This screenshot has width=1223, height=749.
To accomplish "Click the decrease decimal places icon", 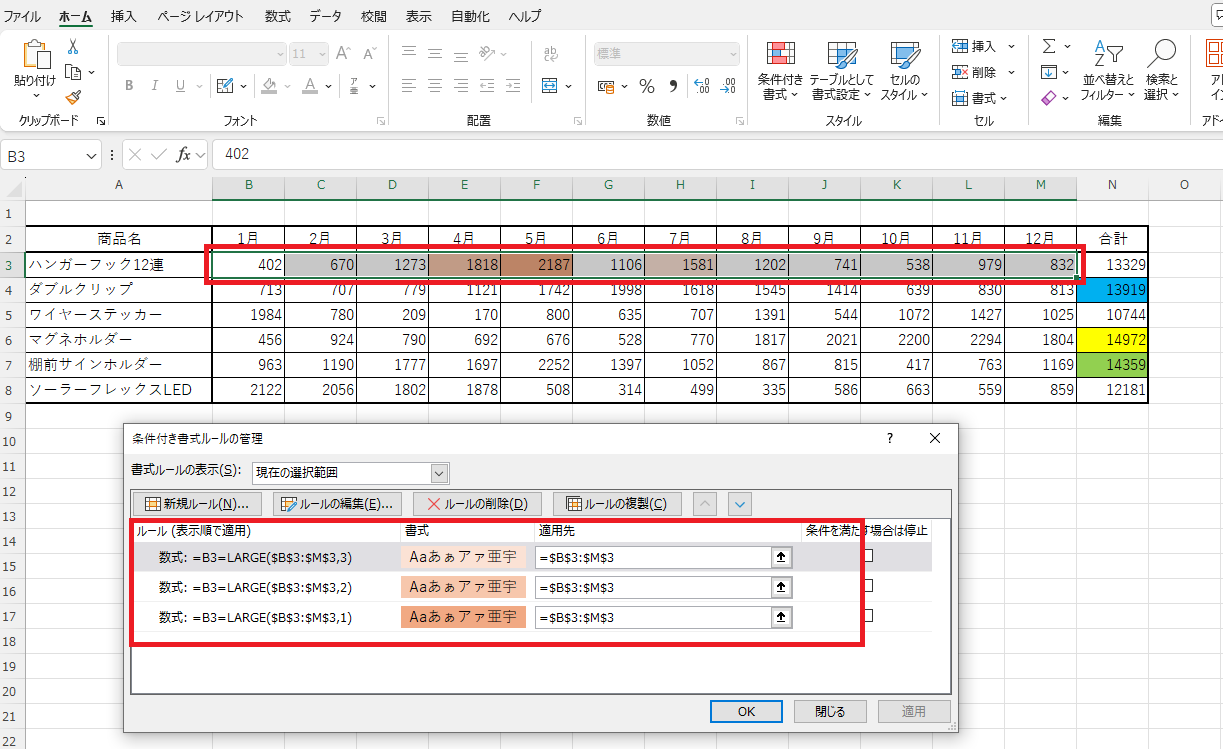I will pyautogui.click(x=727, y=86).
